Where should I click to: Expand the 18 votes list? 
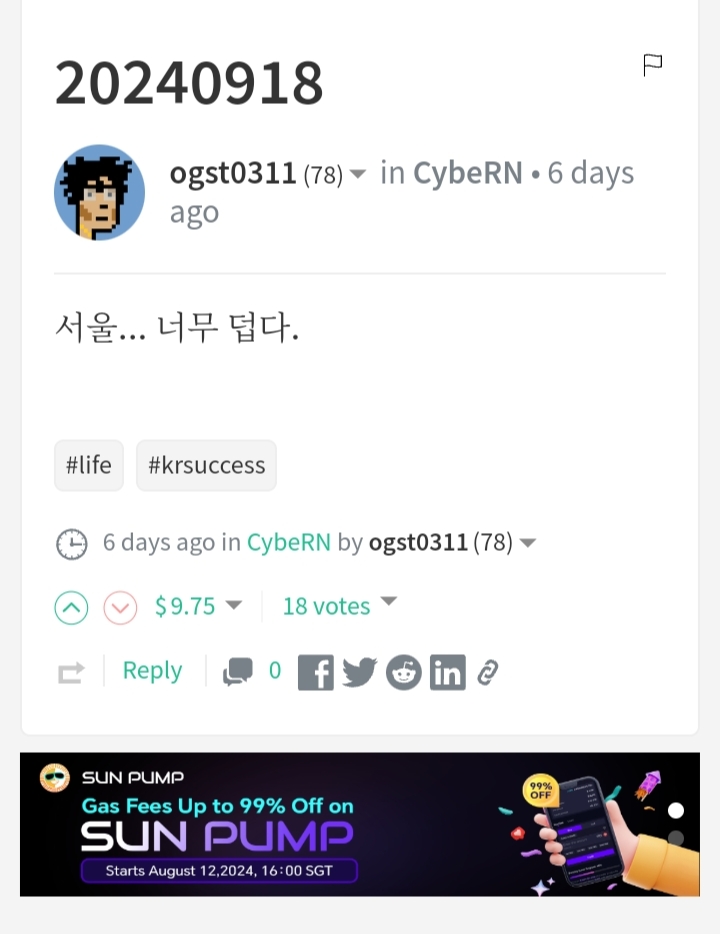coord(388,600)
